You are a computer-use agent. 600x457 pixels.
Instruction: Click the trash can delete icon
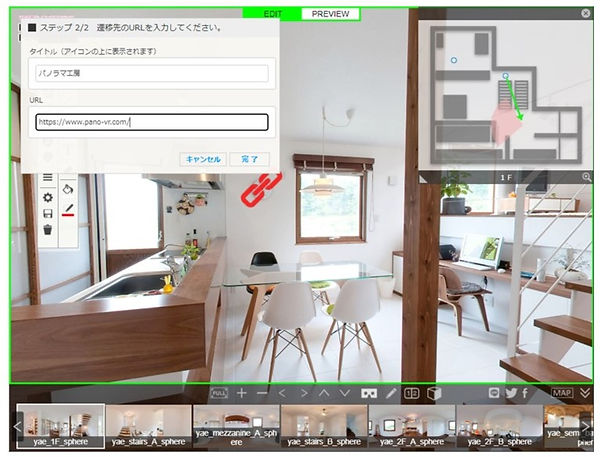pyautogui.click(x=47, y=229)
